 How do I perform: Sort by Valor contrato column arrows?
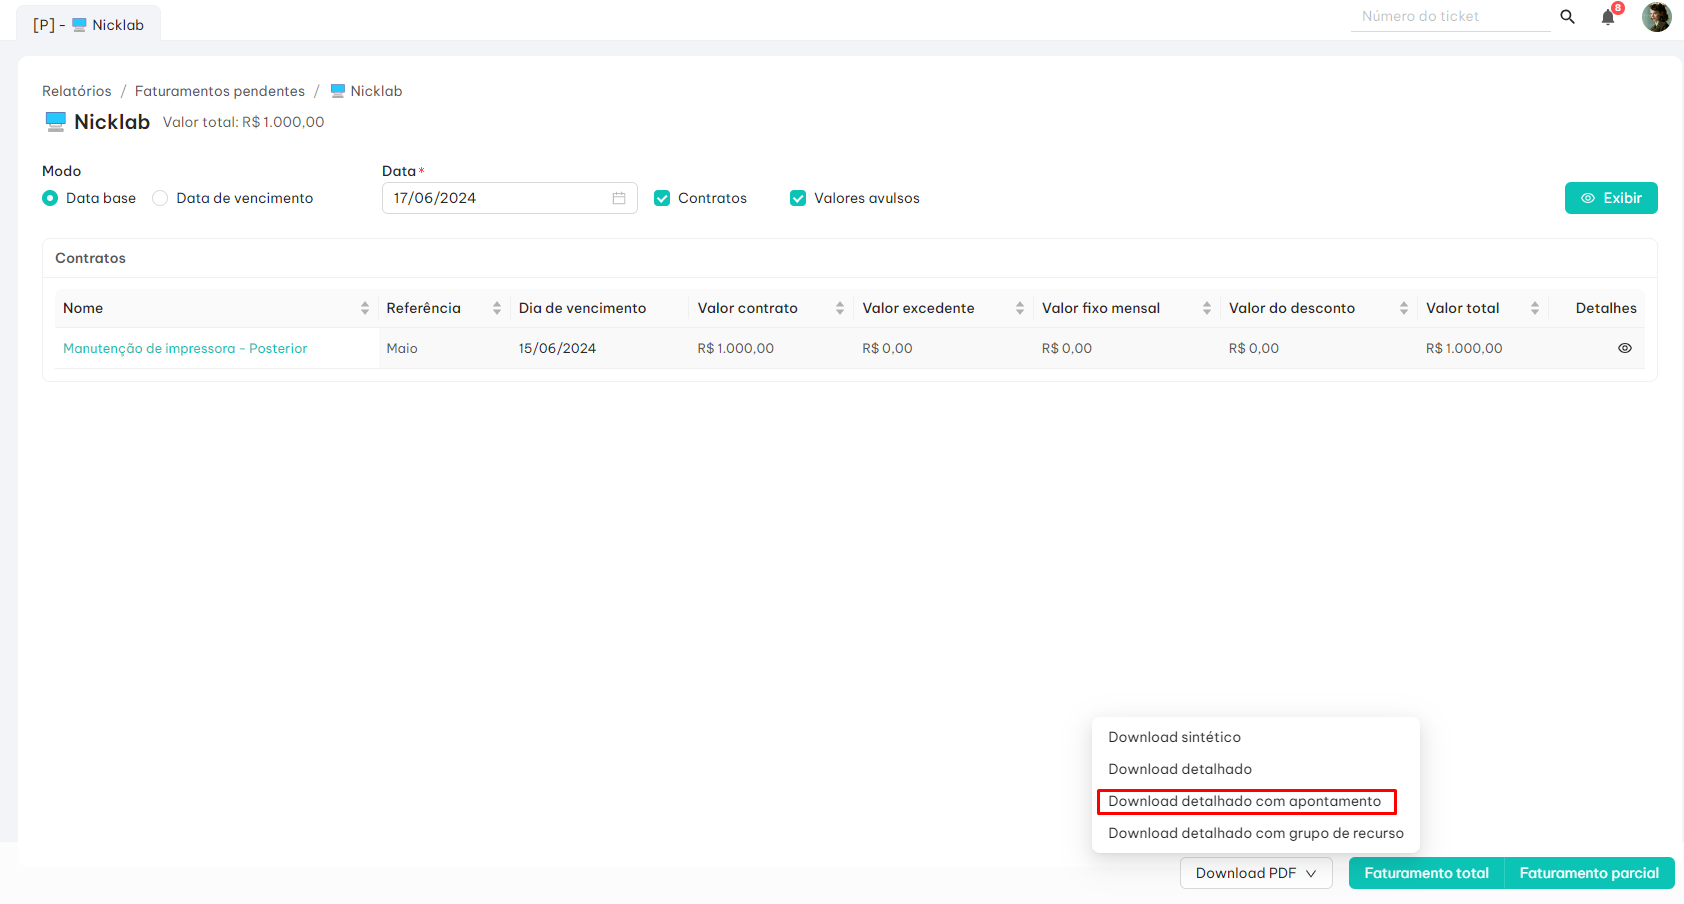pyautogui.click(x=840, y=308)
